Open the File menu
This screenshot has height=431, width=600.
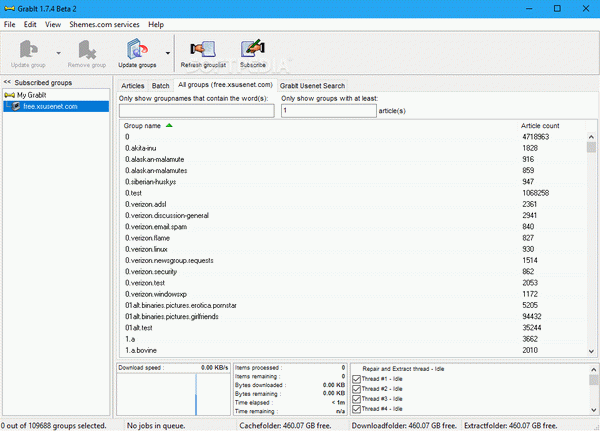pyautogui.click(x=10, y=24)
